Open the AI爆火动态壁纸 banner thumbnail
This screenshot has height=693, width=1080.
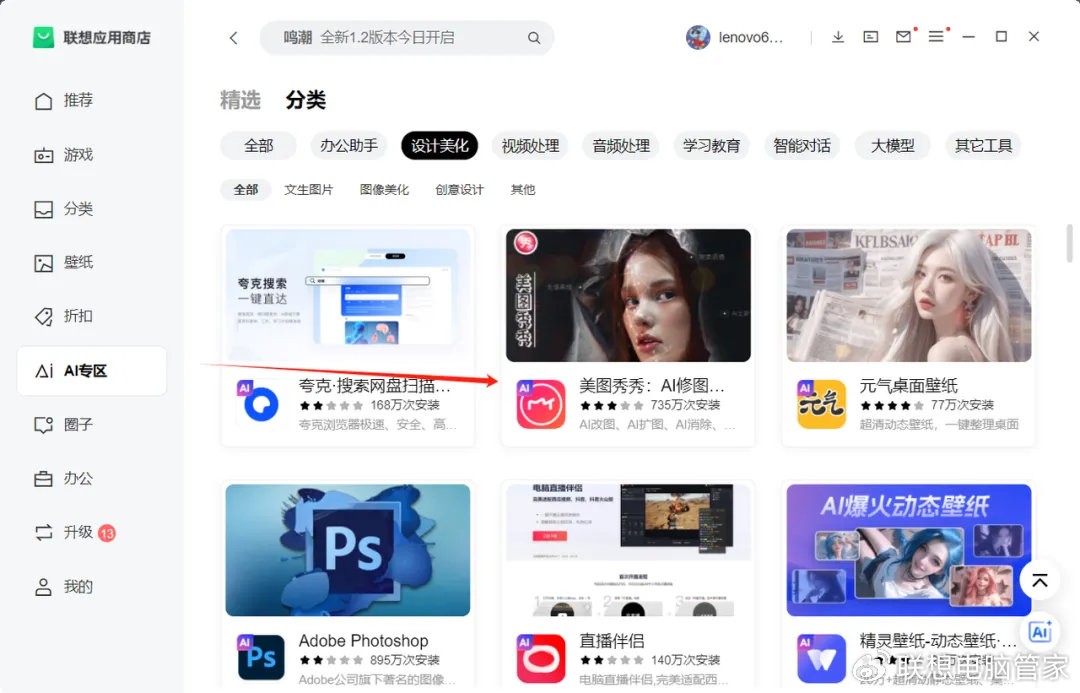(908, 550)
